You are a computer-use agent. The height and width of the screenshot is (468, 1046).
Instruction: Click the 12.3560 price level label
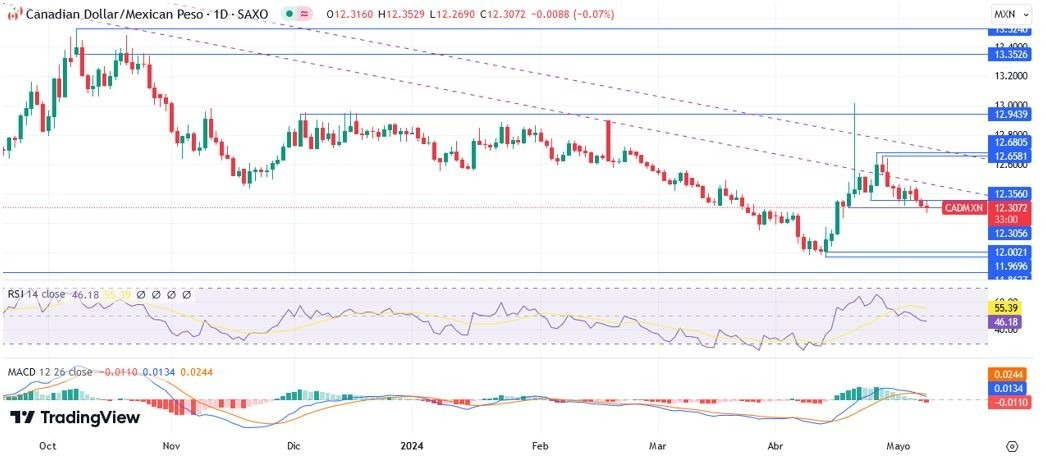coord(1009,194)
